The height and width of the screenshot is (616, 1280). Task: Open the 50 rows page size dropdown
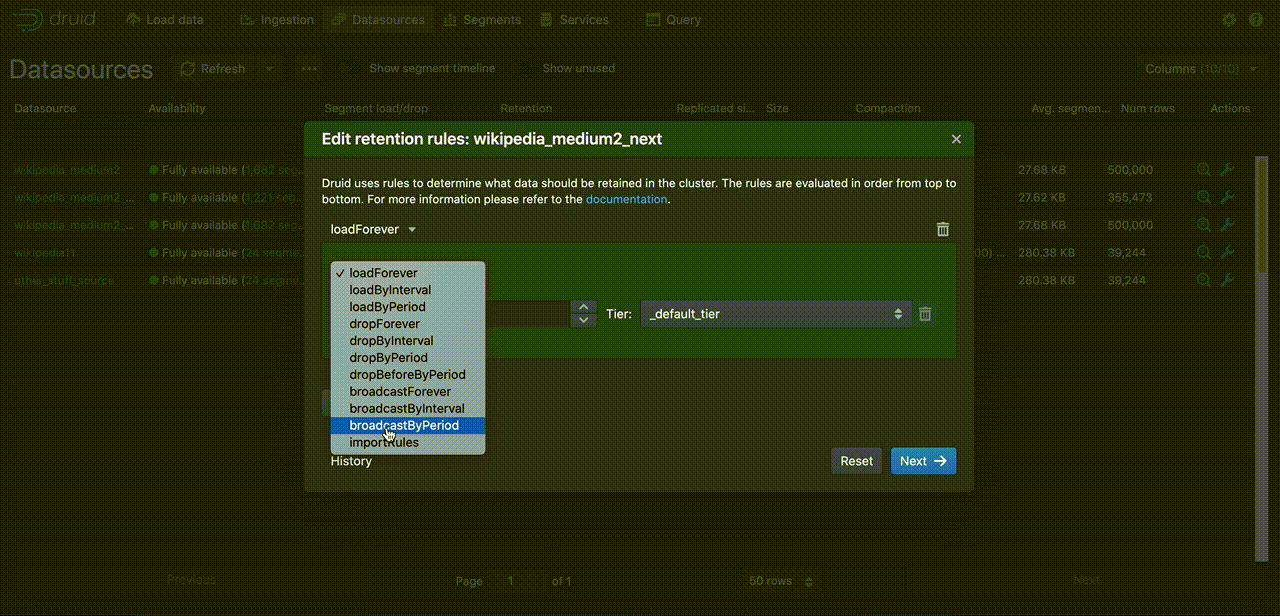coord(780,581)
